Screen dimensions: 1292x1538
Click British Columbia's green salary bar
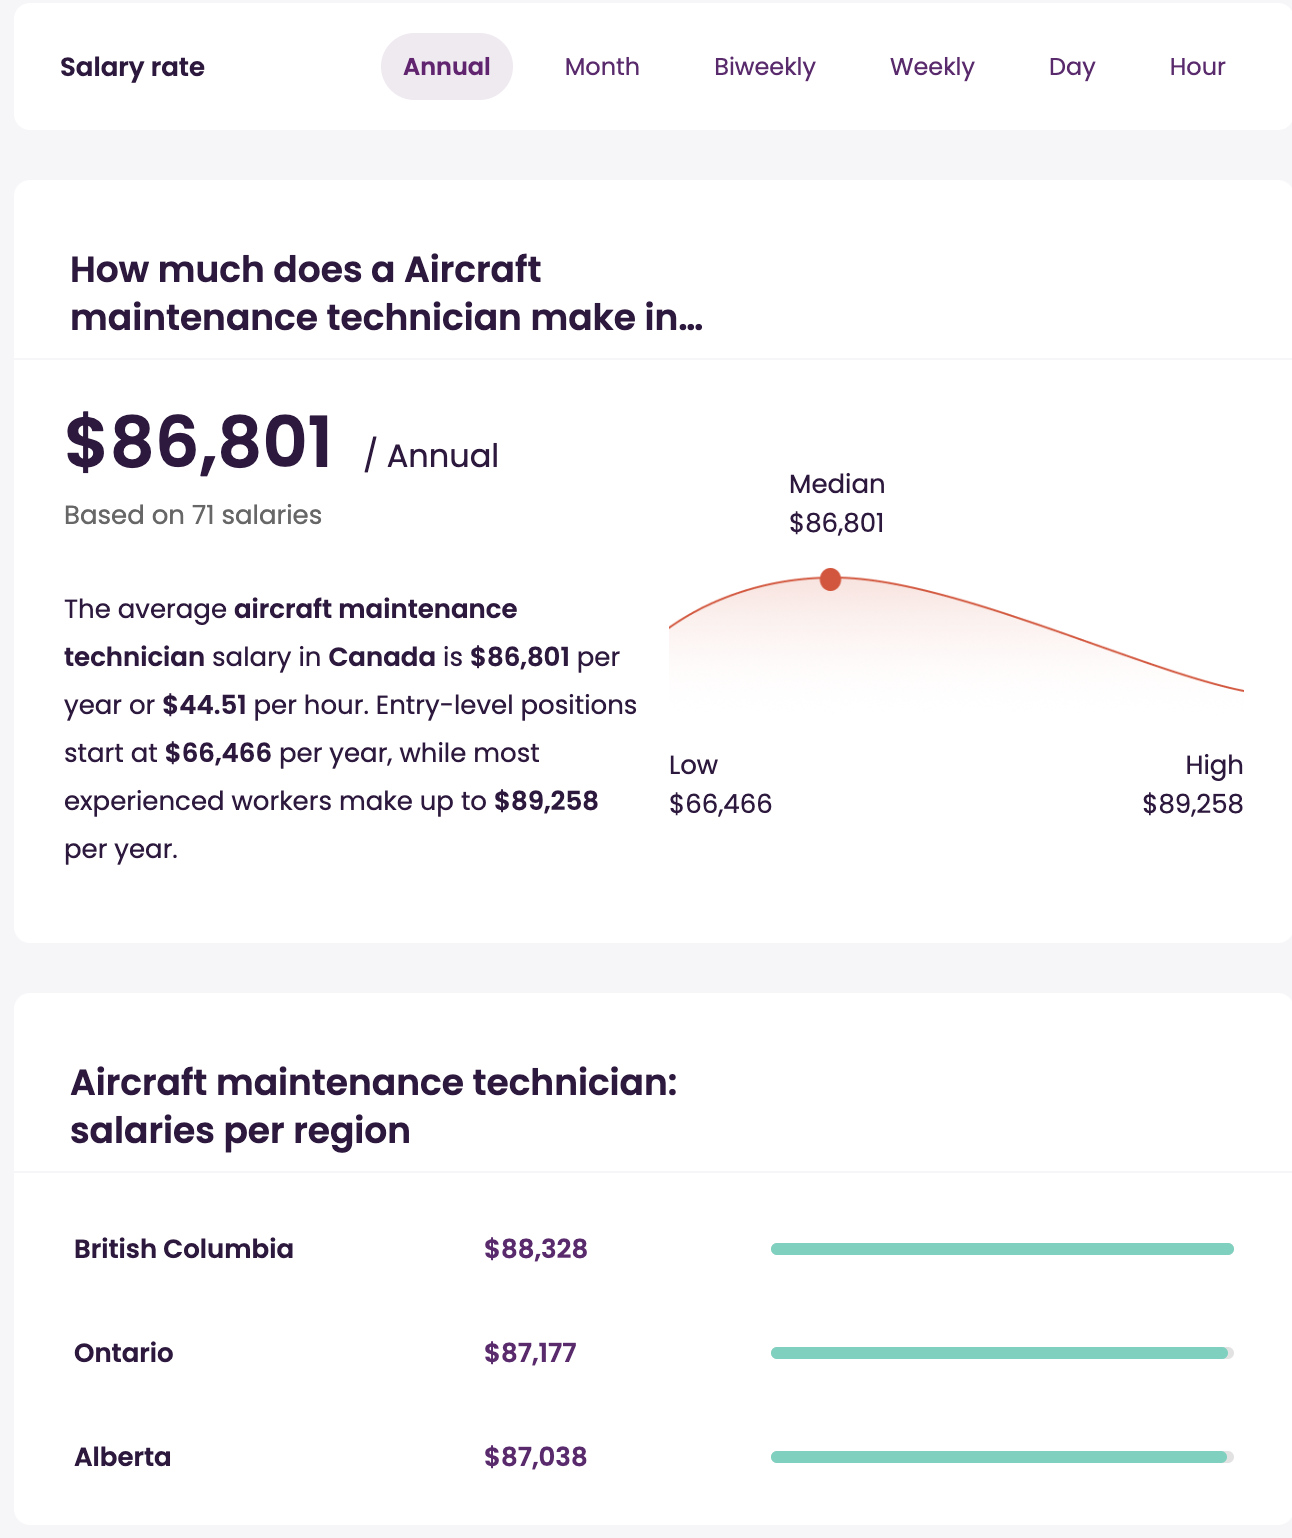coord(1002,1249)
